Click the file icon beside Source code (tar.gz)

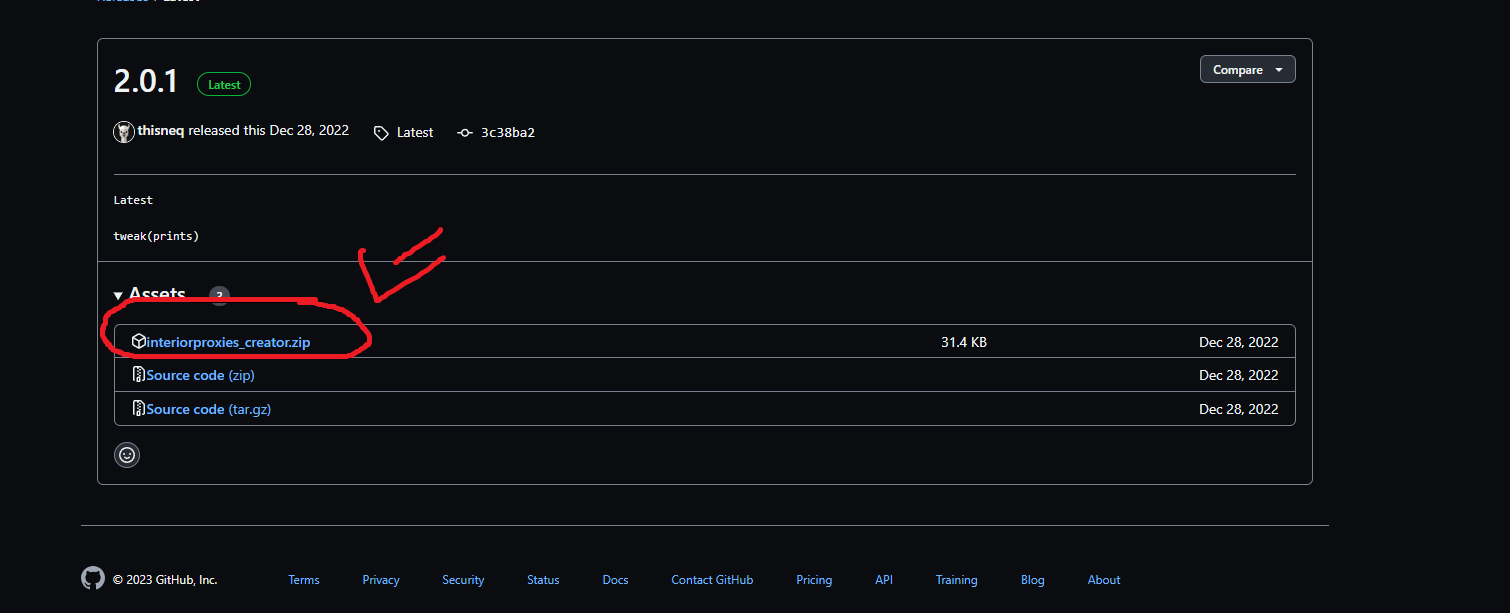pyautogui.click(x=139, y=409)
